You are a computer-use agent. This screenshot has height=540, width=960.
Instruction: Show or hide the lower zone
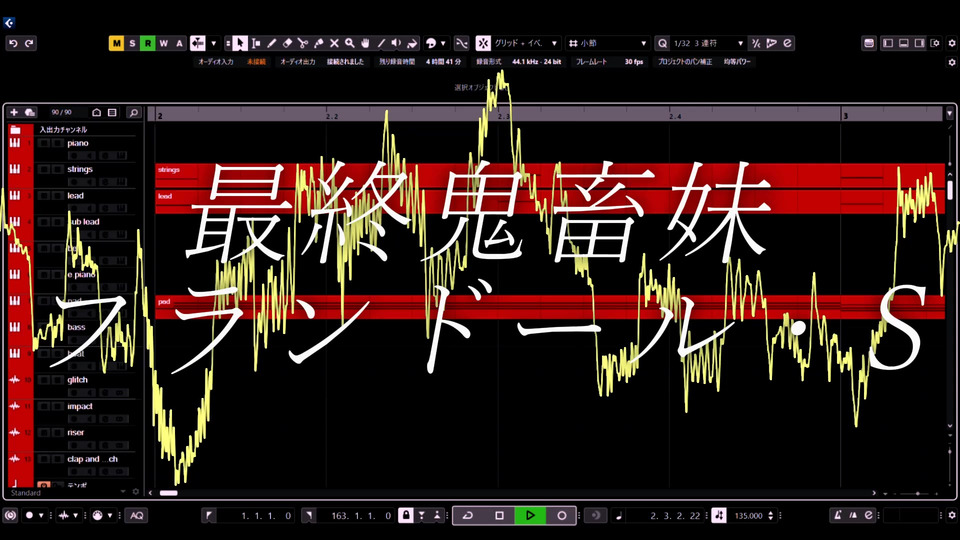click(x=904, y=43)
